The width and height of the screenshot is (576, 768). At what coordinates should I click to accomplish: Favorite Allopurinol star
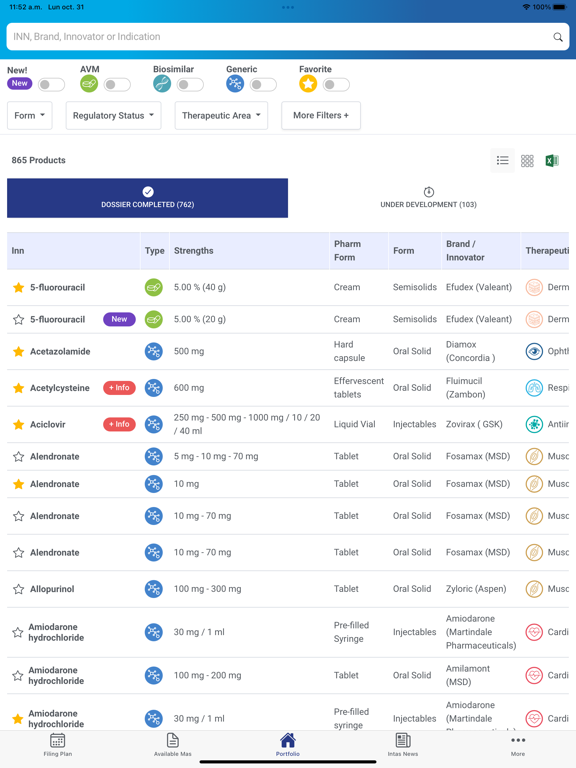click(19, 589)
